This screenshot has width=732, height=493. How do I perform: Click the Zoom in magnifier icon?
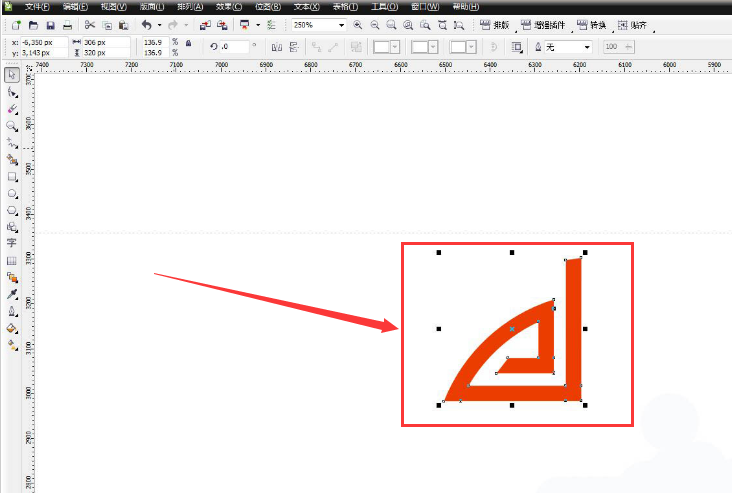(358, 25)
